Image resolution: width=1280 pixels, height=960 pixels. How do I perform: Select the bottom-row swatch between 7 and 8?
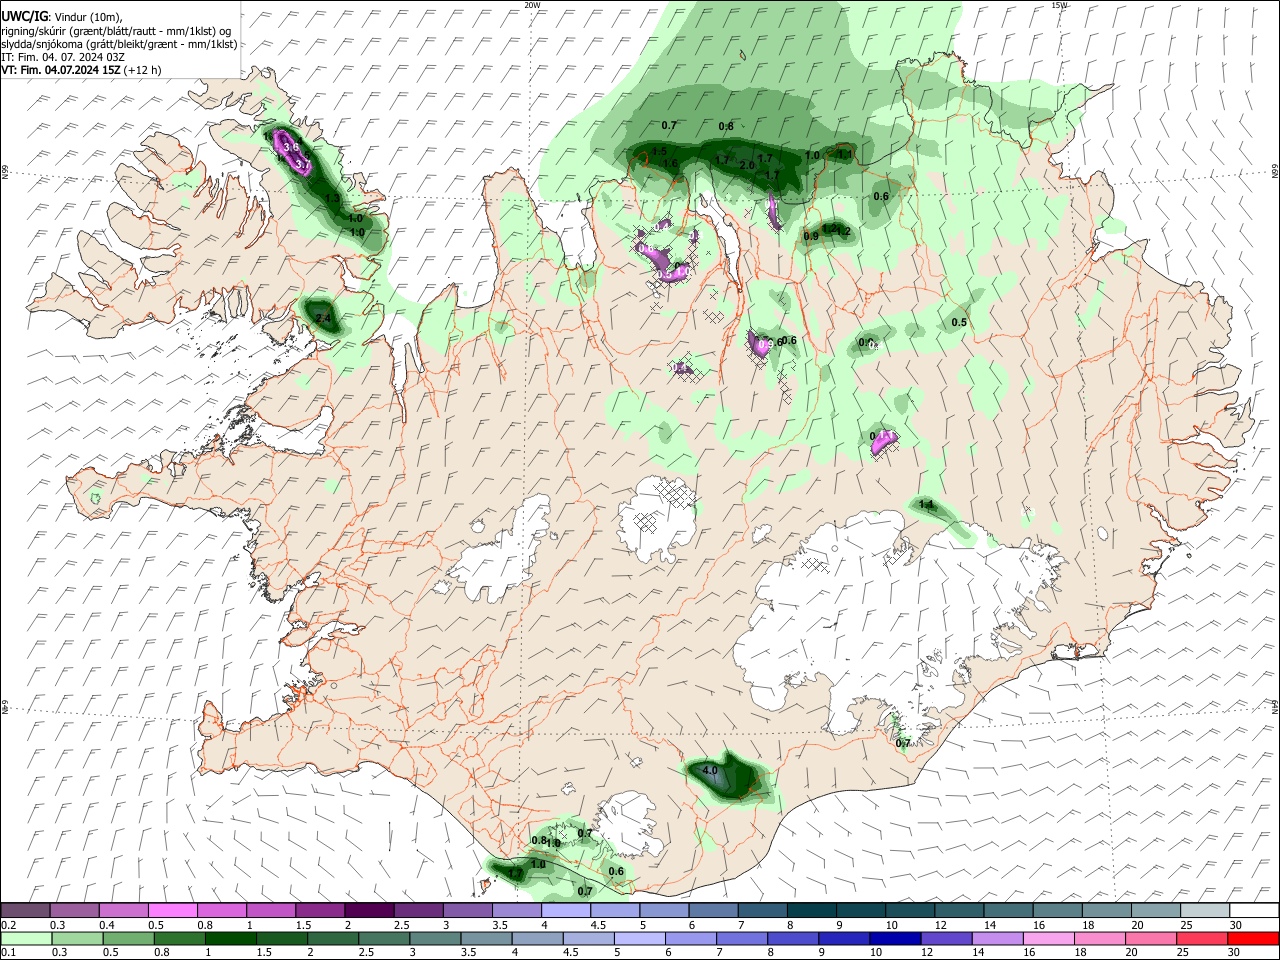(741, 939)
